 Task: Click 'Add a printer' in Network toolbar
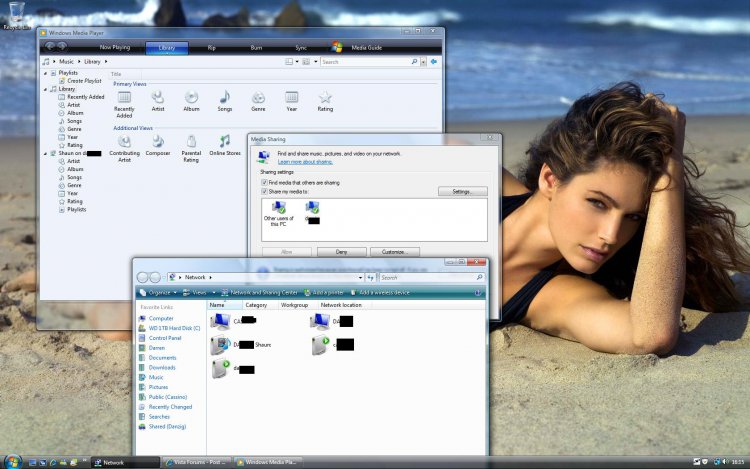tap(324, 293)
